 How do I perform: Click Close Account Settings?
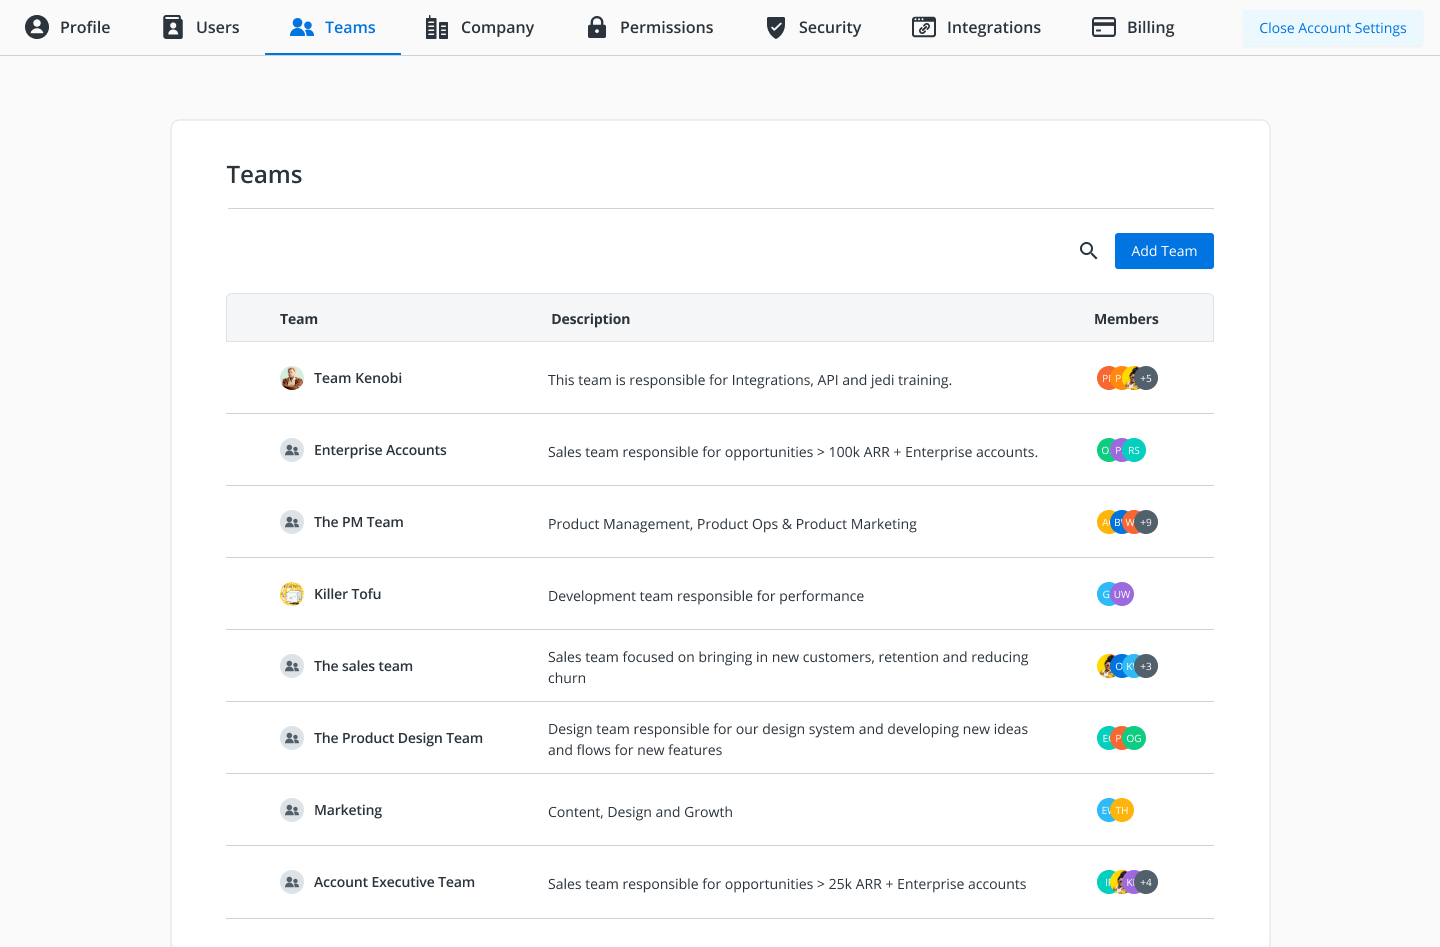[x=1332, y=27]
